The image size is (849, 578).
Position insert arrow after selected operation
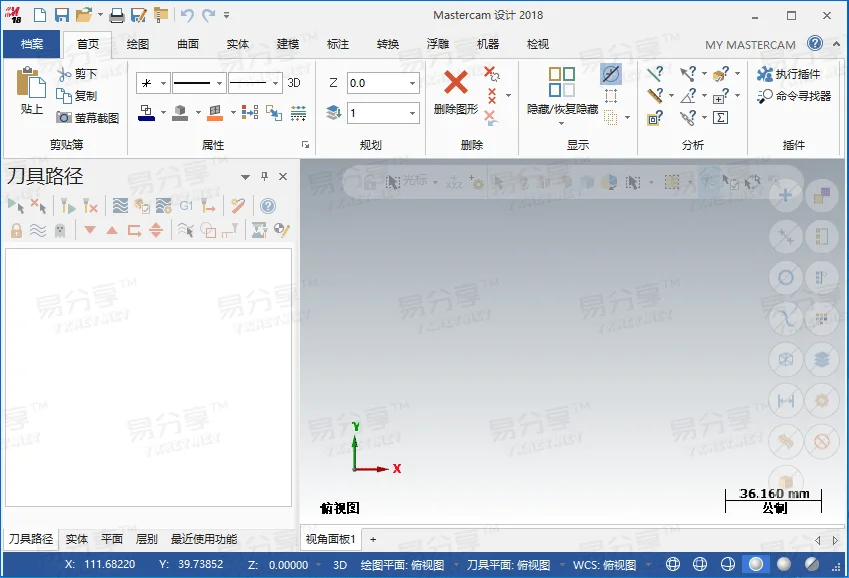pyautogui.click(x=134, y=231)
